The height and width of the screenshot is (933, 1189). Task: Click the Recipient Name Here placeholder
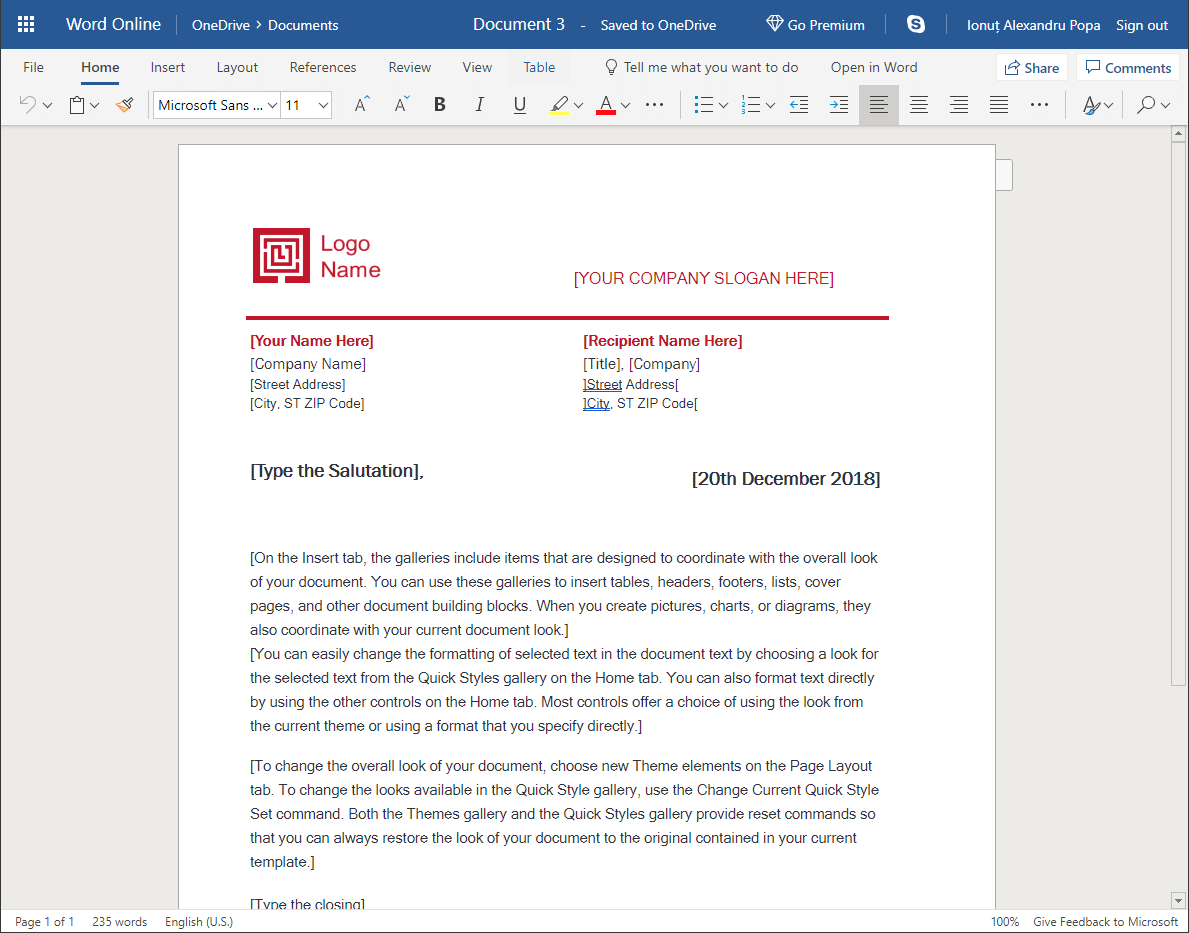(663, 341)
